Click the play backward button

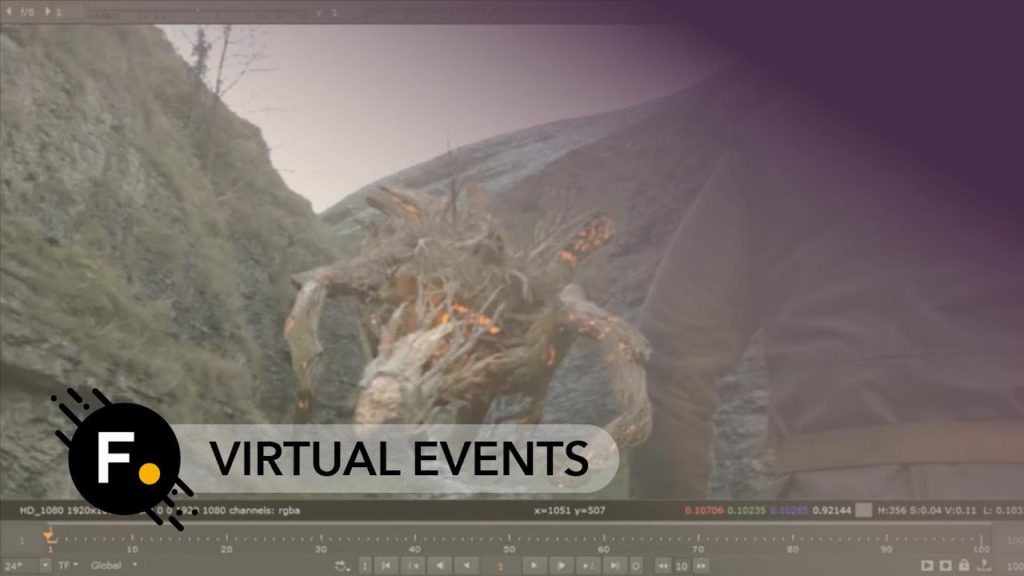[465, 566]
